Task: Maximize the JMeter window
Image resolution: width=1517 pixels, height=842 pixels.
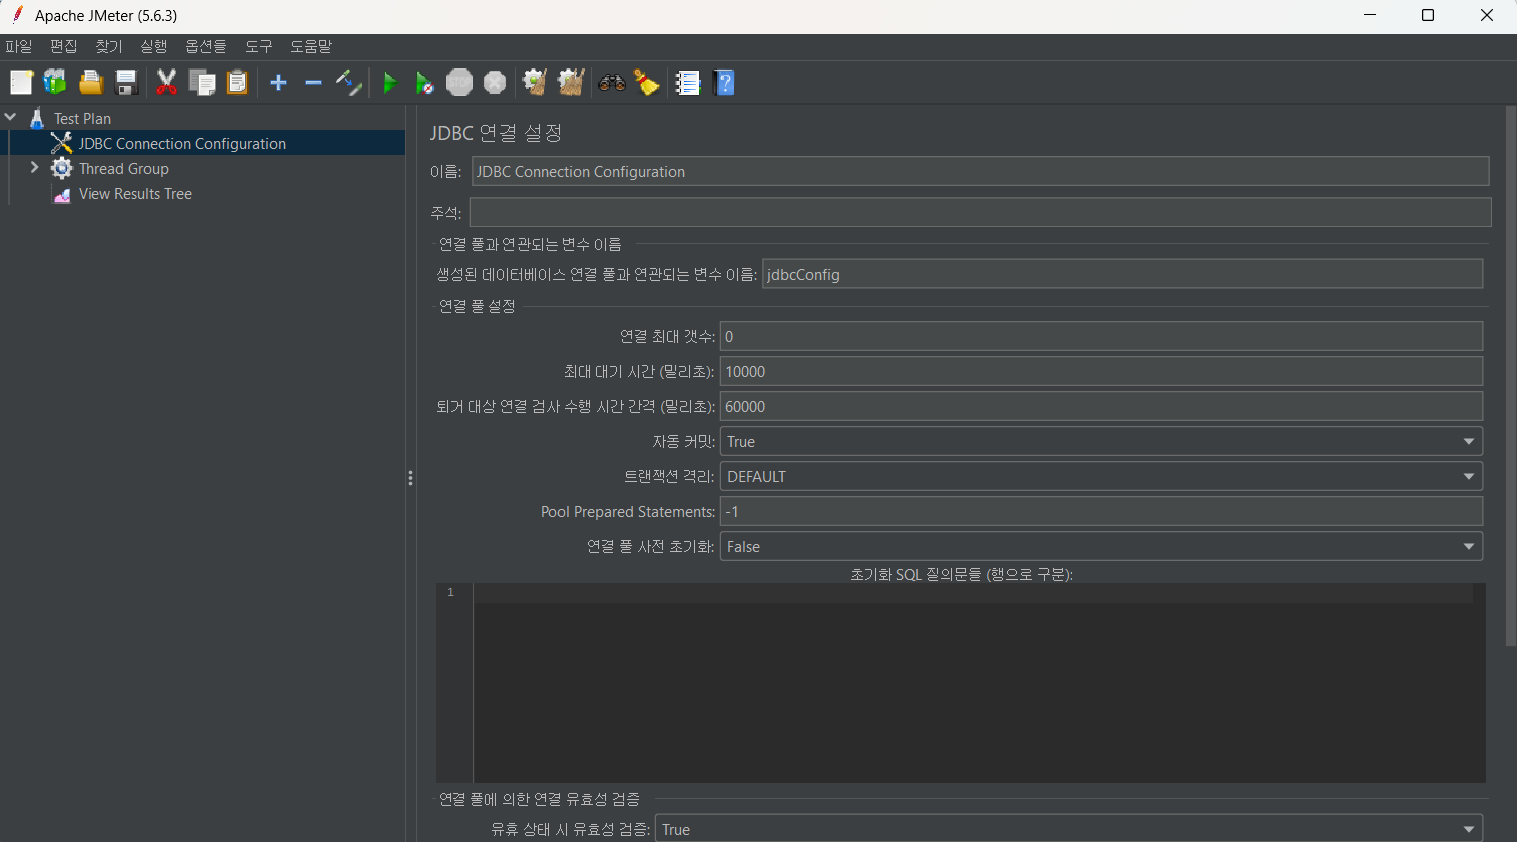Action: coord(1428,15)
